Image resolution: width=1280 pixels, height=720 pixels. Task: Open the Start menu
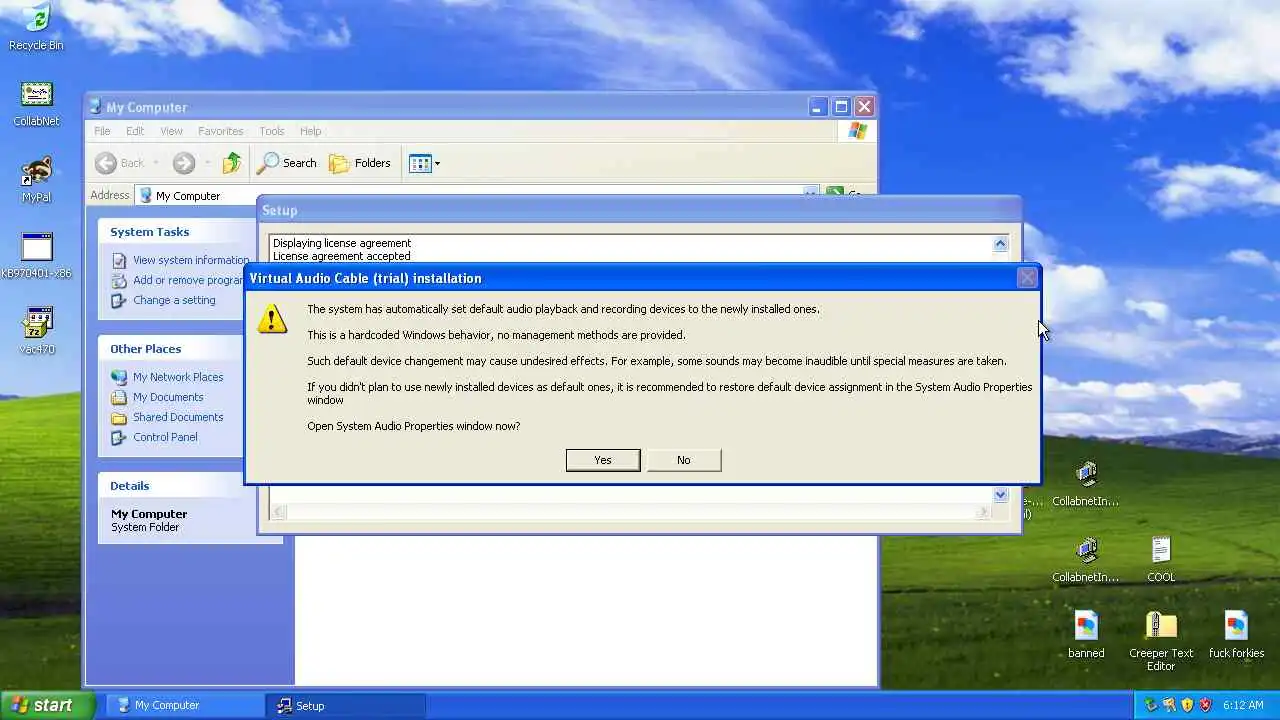(x=47, y=705)
